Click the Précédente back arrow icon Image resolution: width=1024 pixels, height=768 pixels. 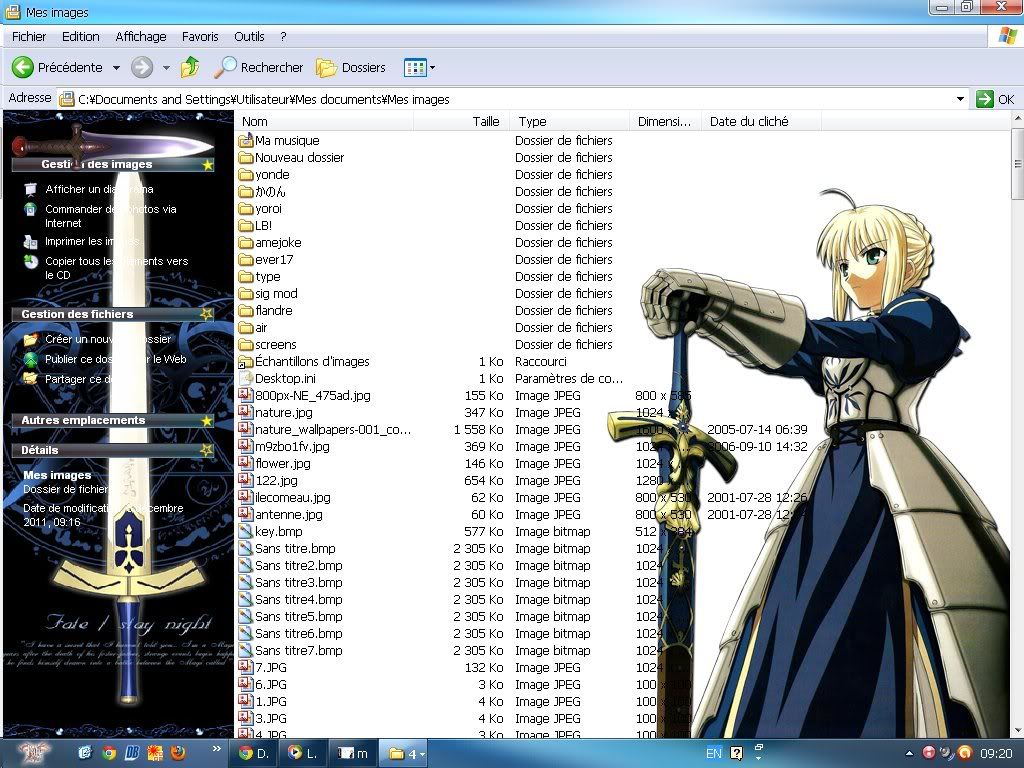tap(23, 67)
